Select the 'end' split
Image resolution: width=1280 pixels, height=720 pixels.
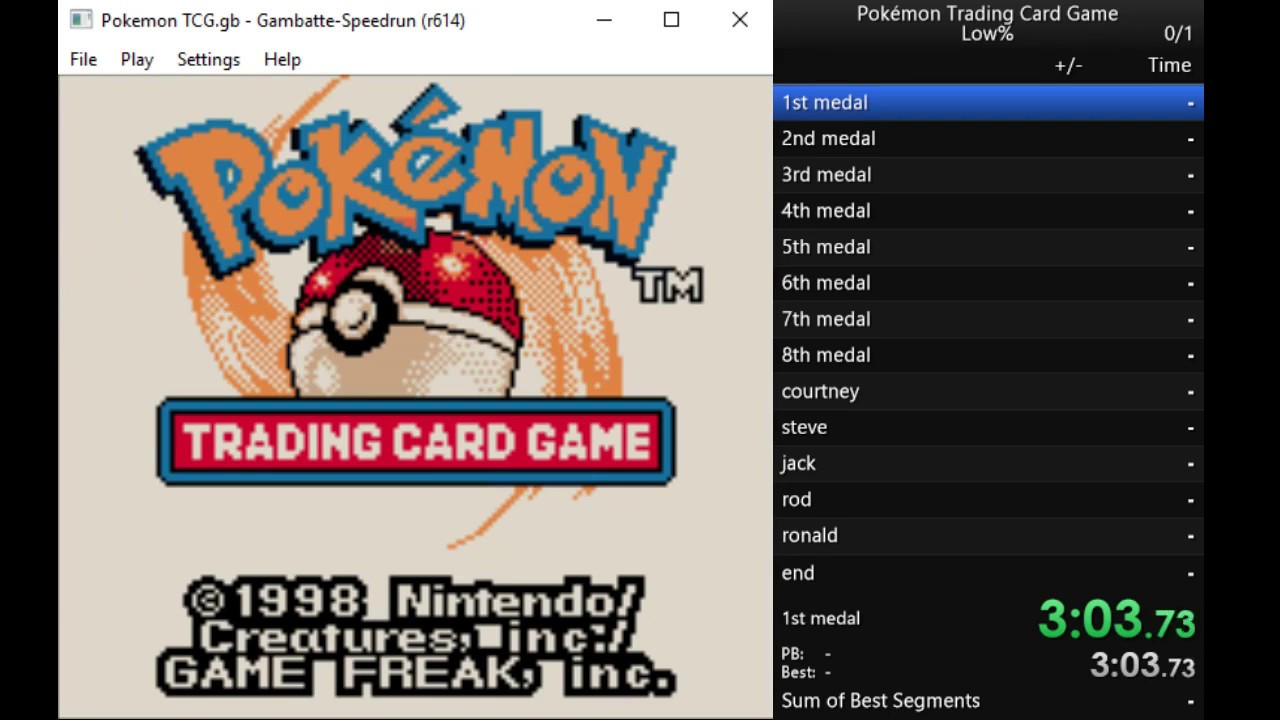pos(988,572)
